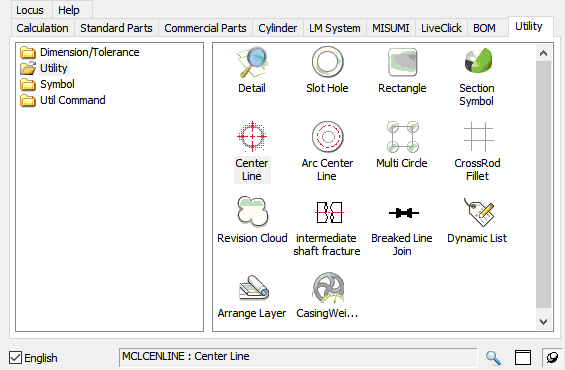Select the Center Line icon

252,137
